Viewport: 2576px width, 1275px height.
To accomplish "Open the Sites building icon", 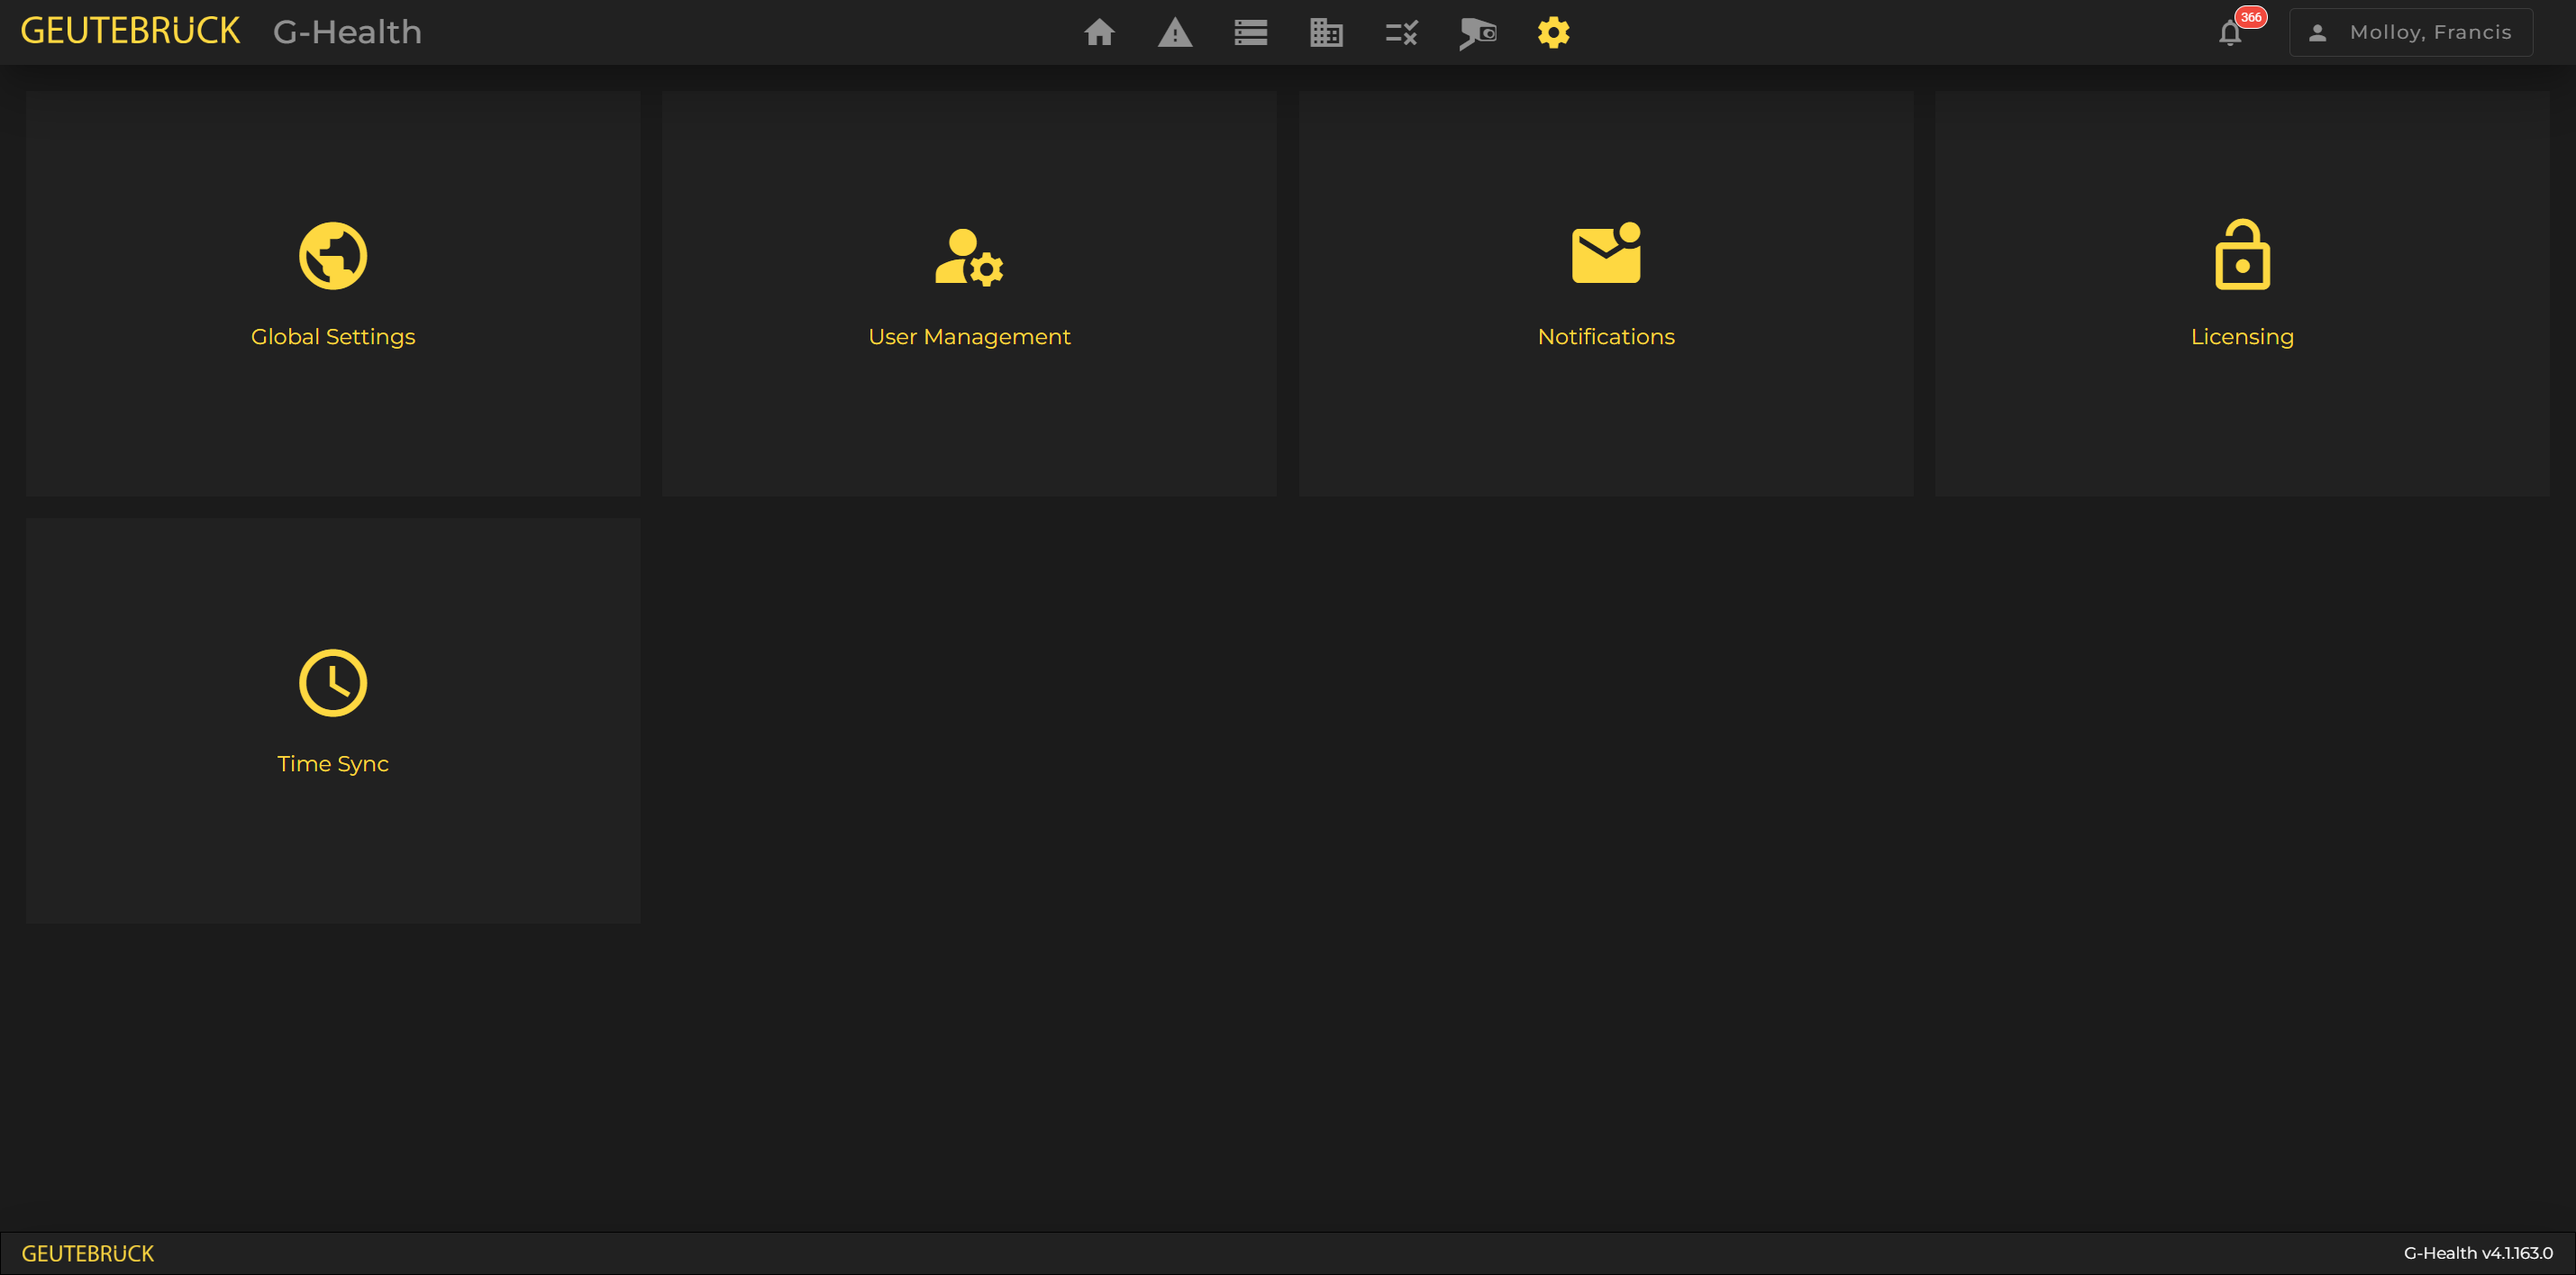I will click(1326, 32).
